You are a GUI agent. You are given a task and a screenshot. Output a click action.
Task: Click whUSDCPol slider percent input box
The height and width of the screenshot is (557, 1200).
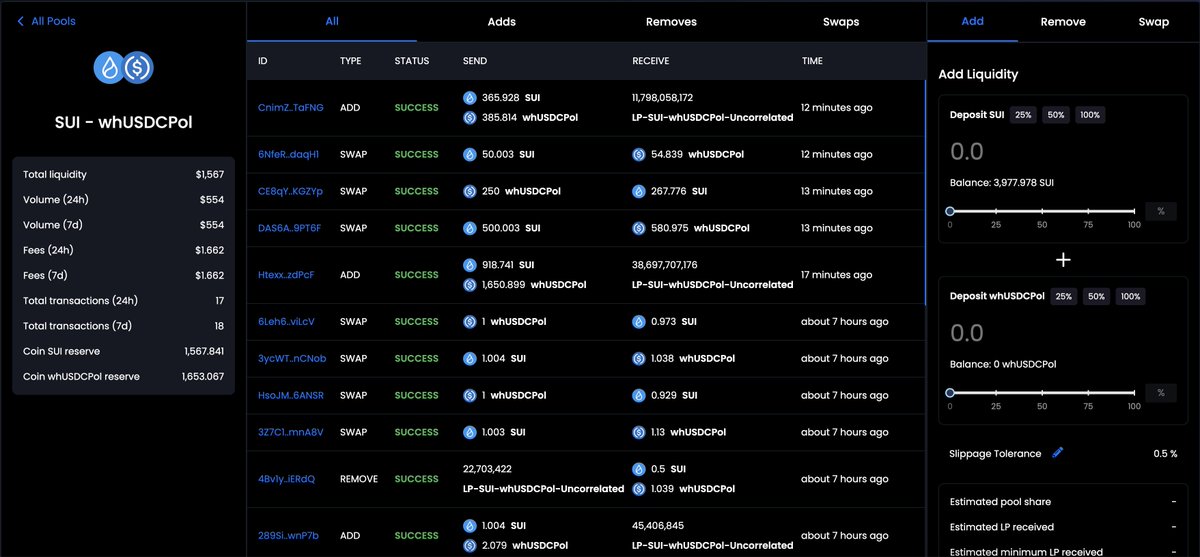click(1160, 393)
